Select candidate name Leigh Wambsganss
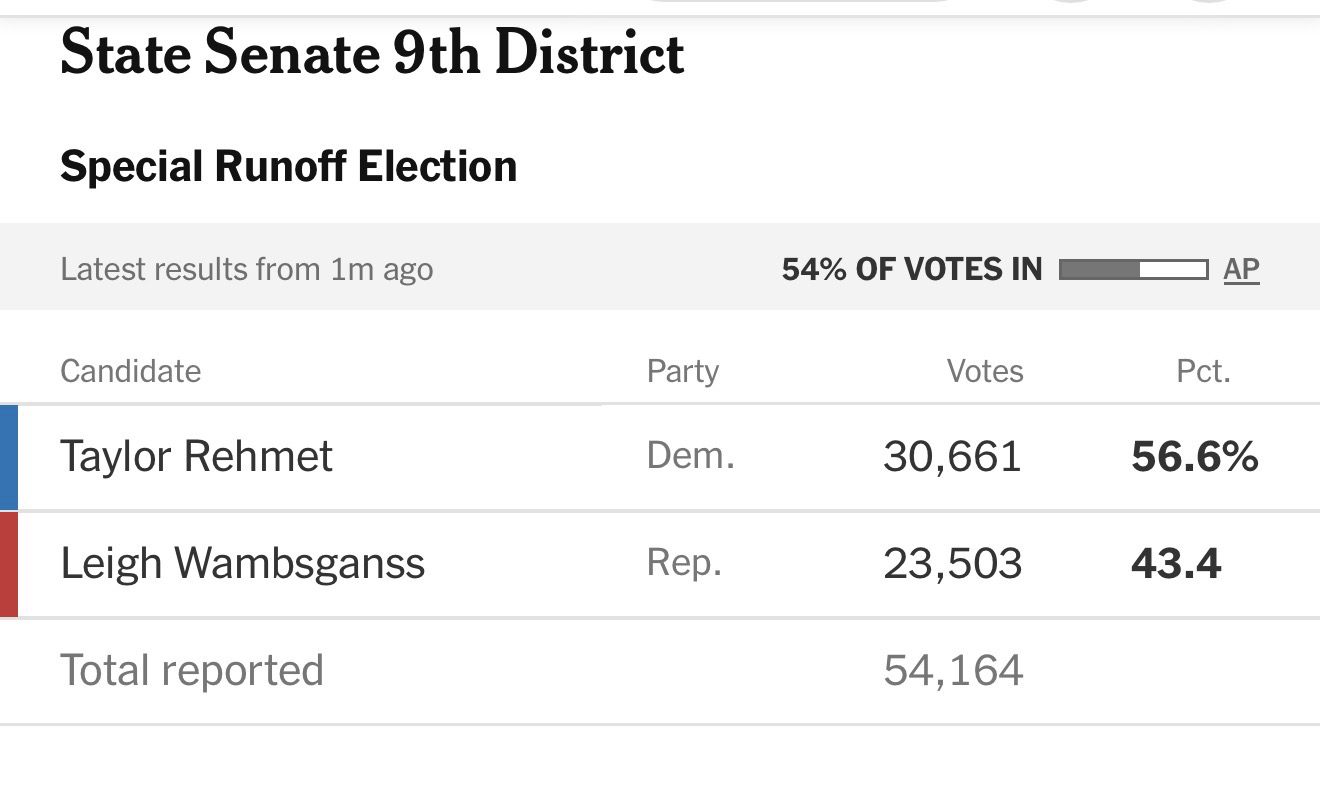Image resolution: width=1320 pixels, height=809 pixels. 243,564
